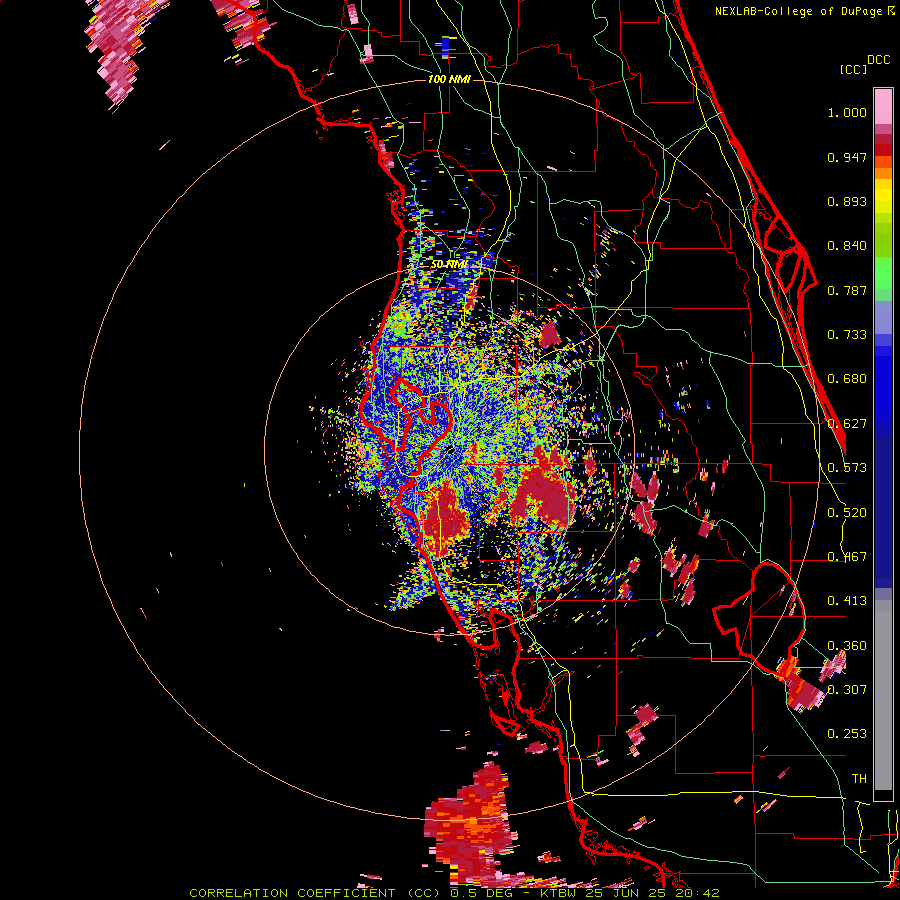
Task: Select the 0.680 scale value
Action: (847, 379)
